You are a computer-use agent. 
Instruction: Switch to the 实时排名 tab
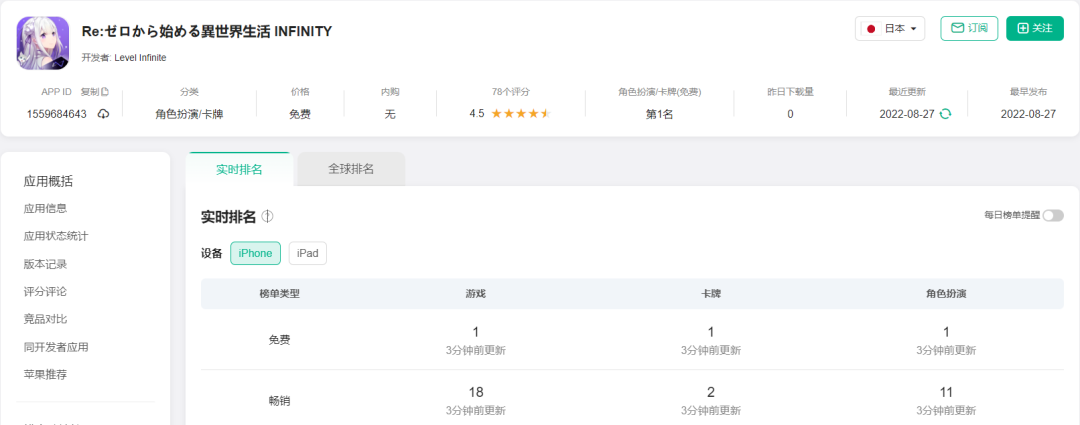coord(239,169)
